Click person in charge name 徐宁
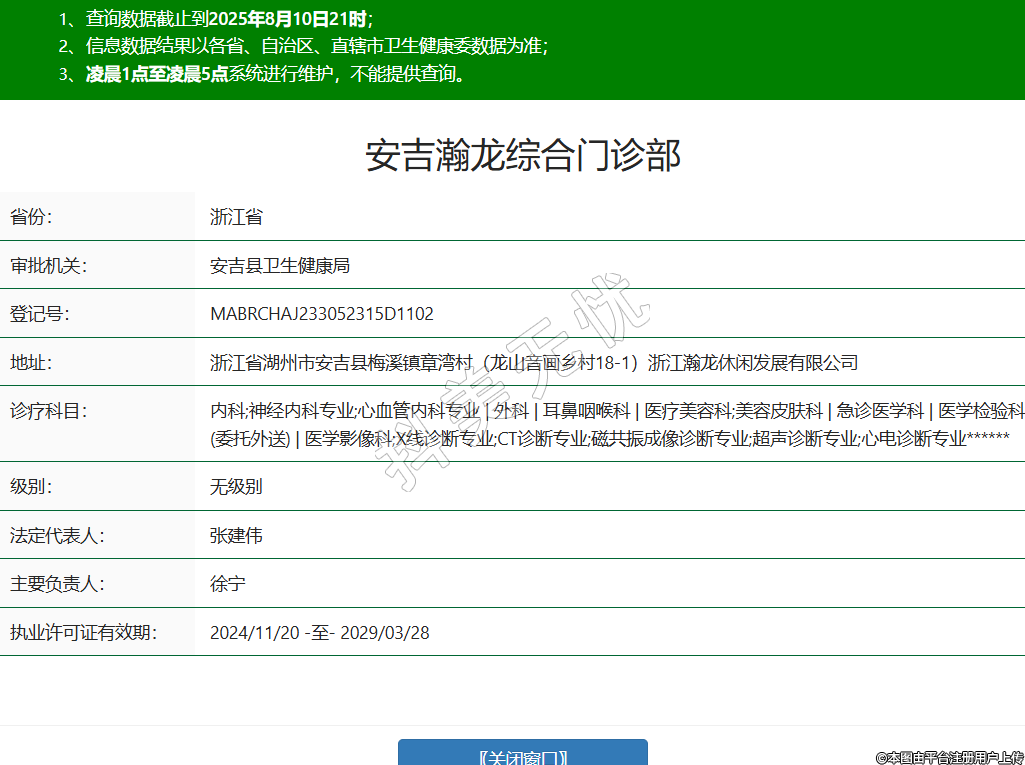The height and width of the screenshot is (765, 1025). click(228, 584)
